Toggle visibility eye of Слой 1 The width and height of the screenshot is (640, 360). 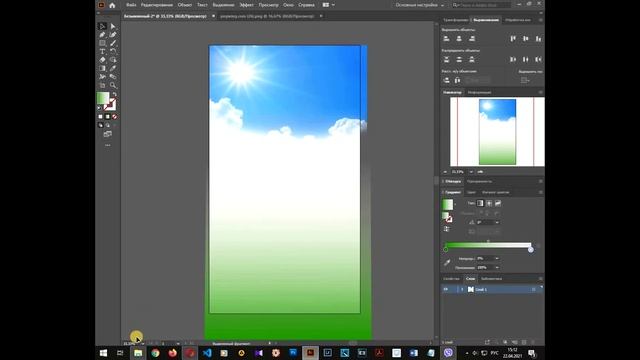point(446,289)
